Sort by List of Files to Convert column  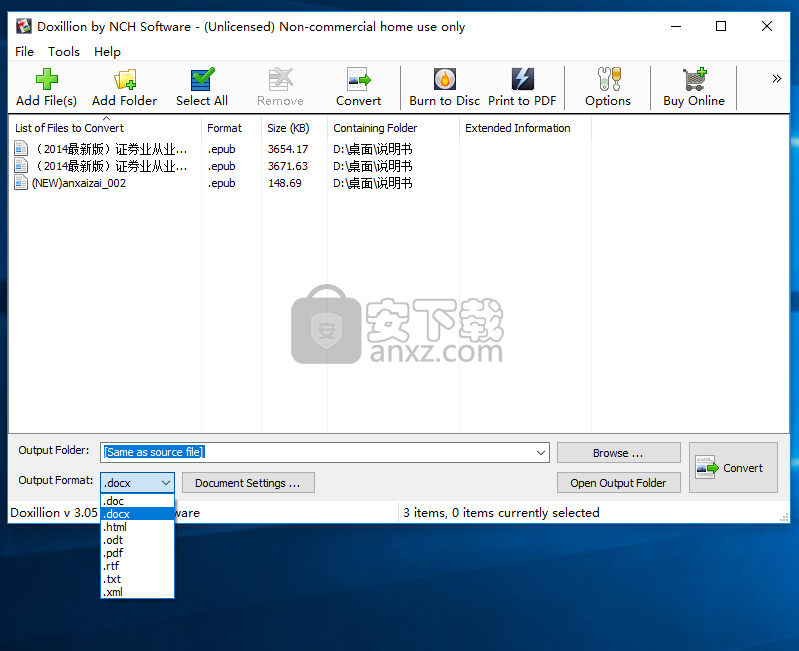click(105, 128)
